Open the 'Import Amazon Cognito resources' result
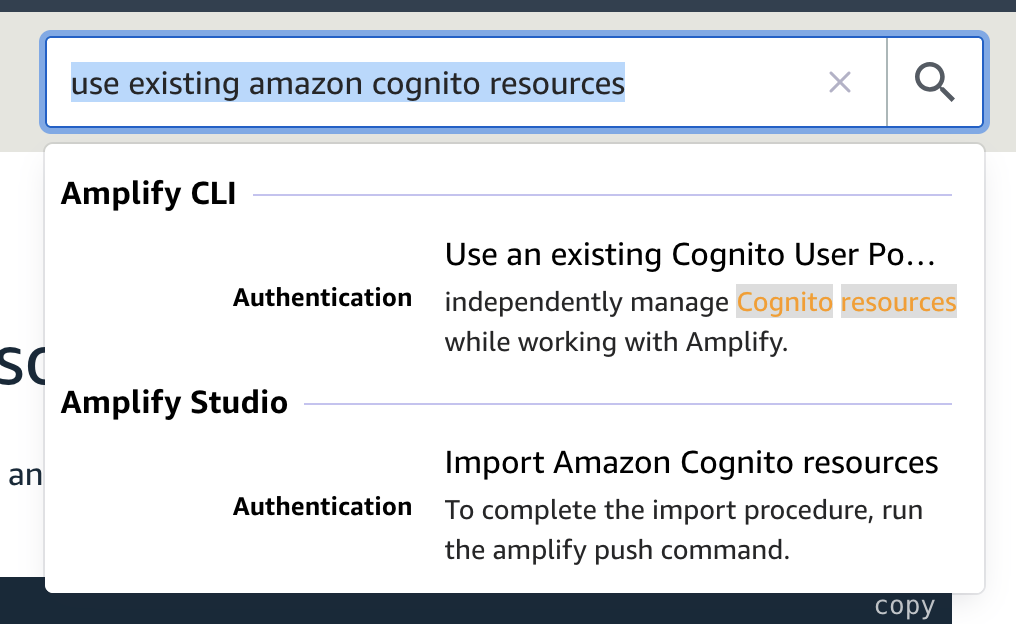Image resolution: width=1016 pixels, height=624 pixels. [691, 463]
